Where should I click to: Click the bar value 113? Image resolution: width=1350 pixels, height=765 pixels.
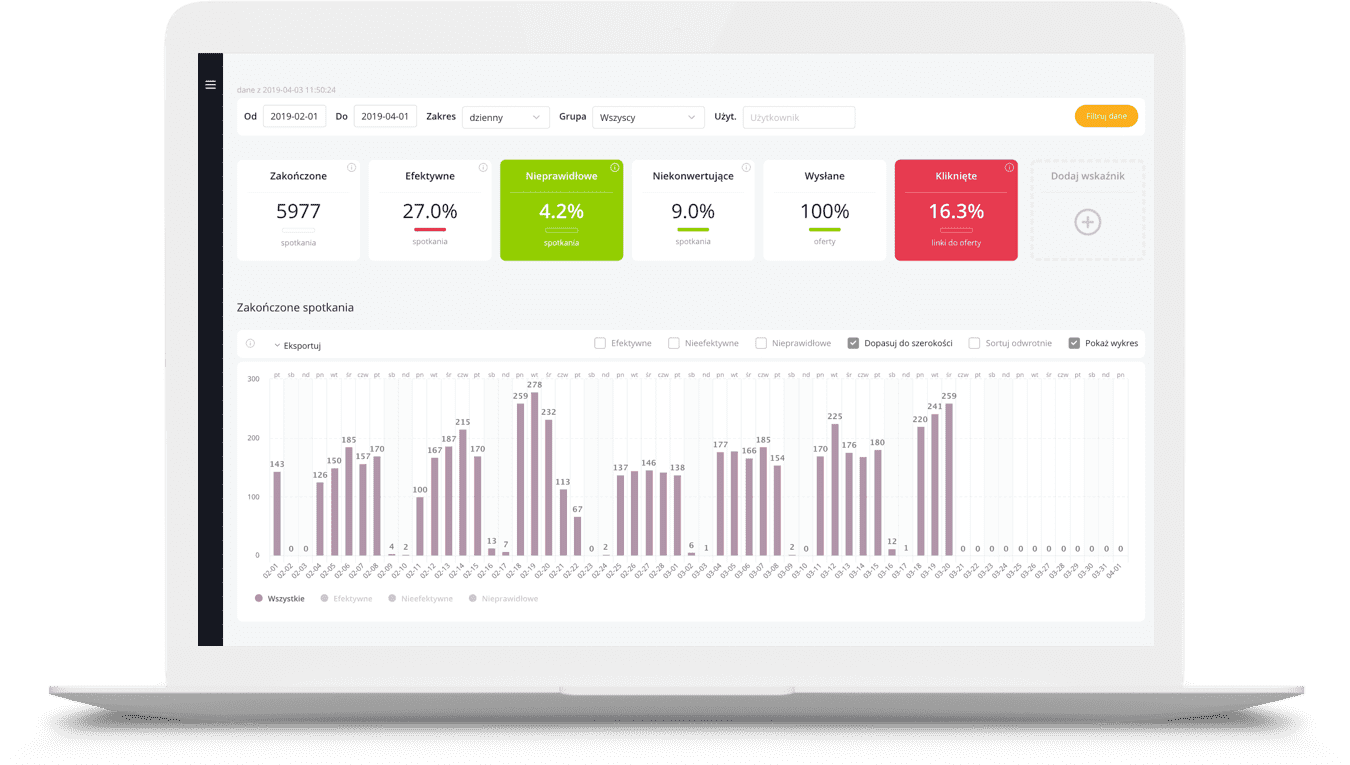(563, 482)
